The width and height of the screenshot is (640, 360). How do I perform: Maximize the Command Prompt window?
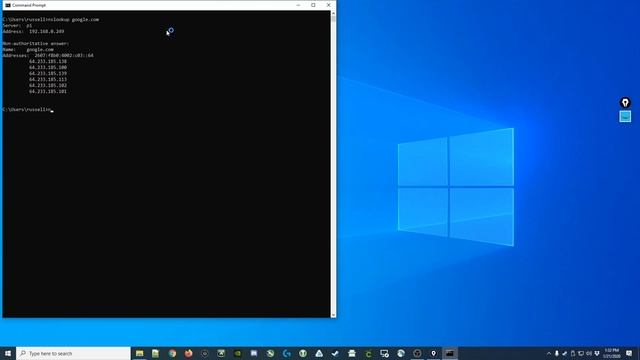(x=313, y=5)
